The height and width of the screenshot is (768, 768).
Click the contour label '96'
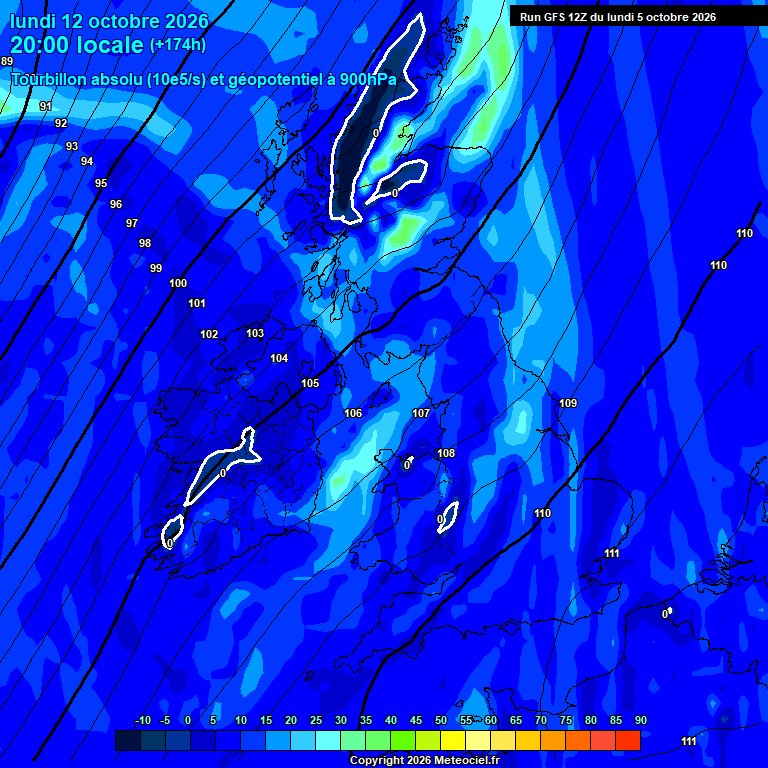pyautogui.click(x=116, y=204)
